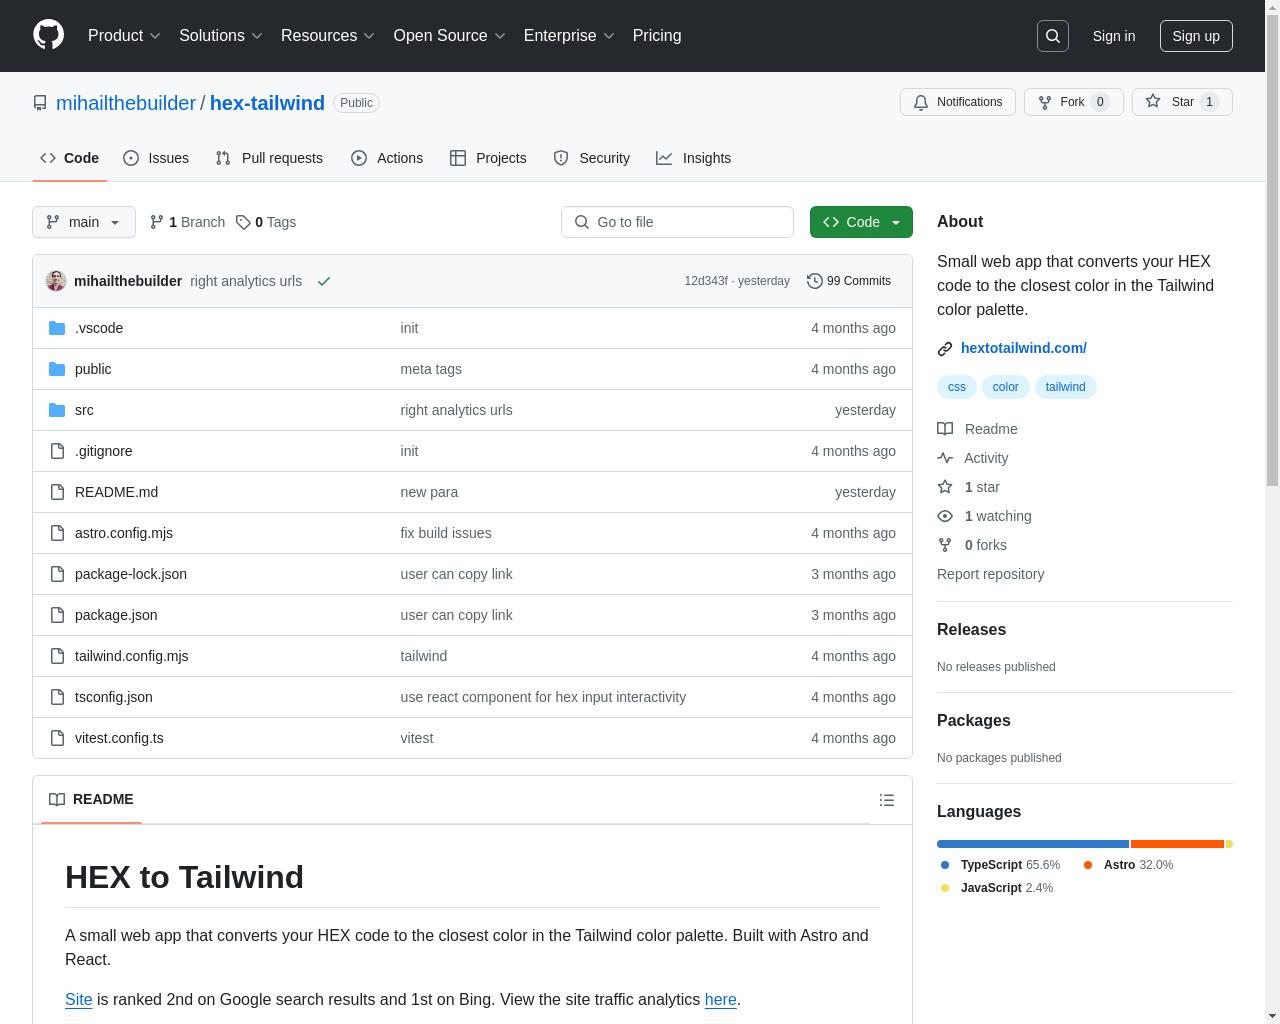Expand the Product menu

[x=124, y=36]
